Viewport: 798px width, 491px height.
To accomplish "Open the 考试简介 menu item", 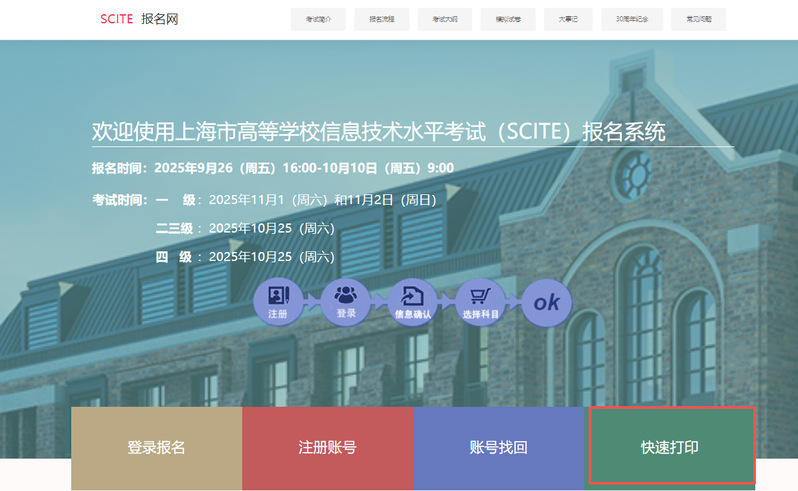I will (x=318, y=19).
